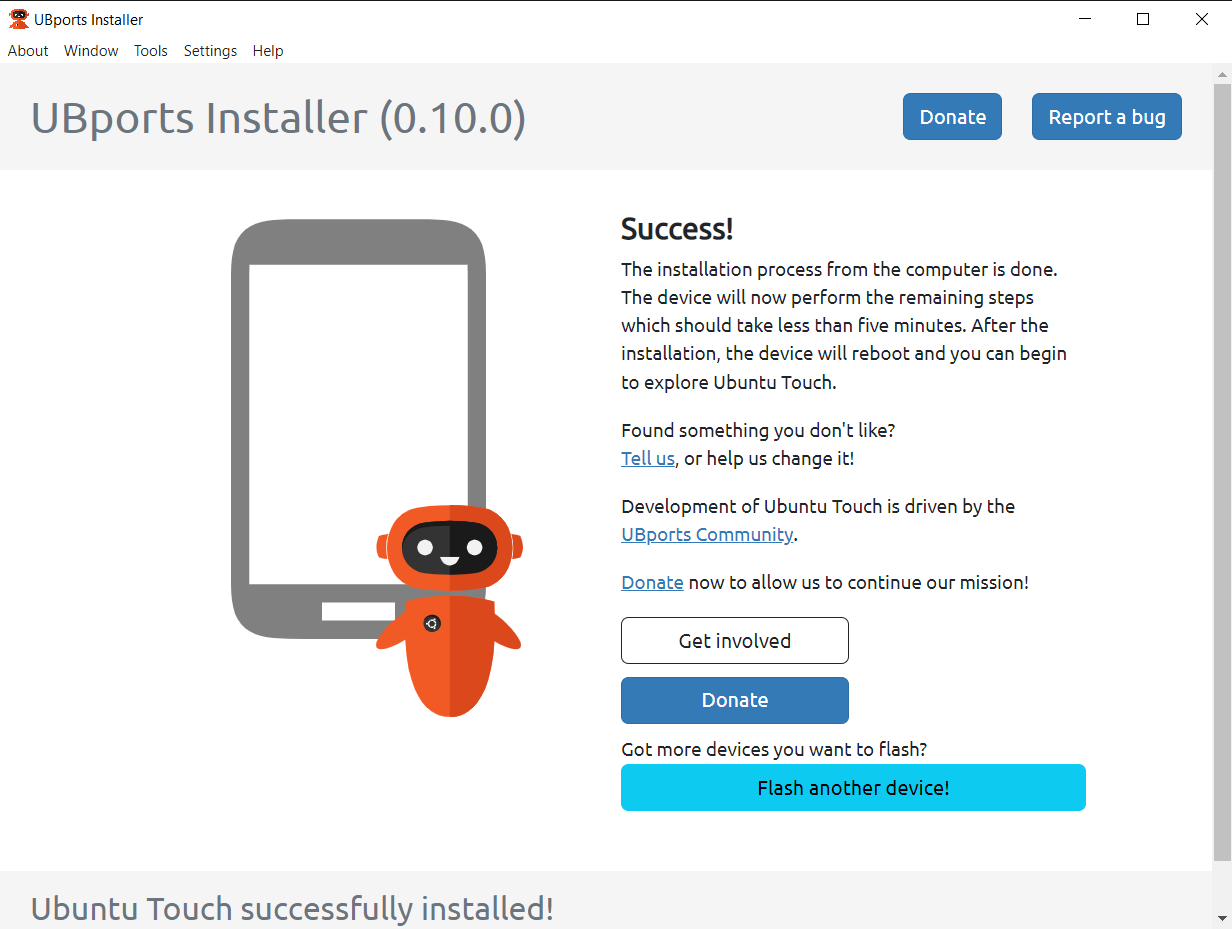Click the scrollbar up arrow
Image resolution: width=1232 pixels, height=929 pixels.
coord(1222,74)
